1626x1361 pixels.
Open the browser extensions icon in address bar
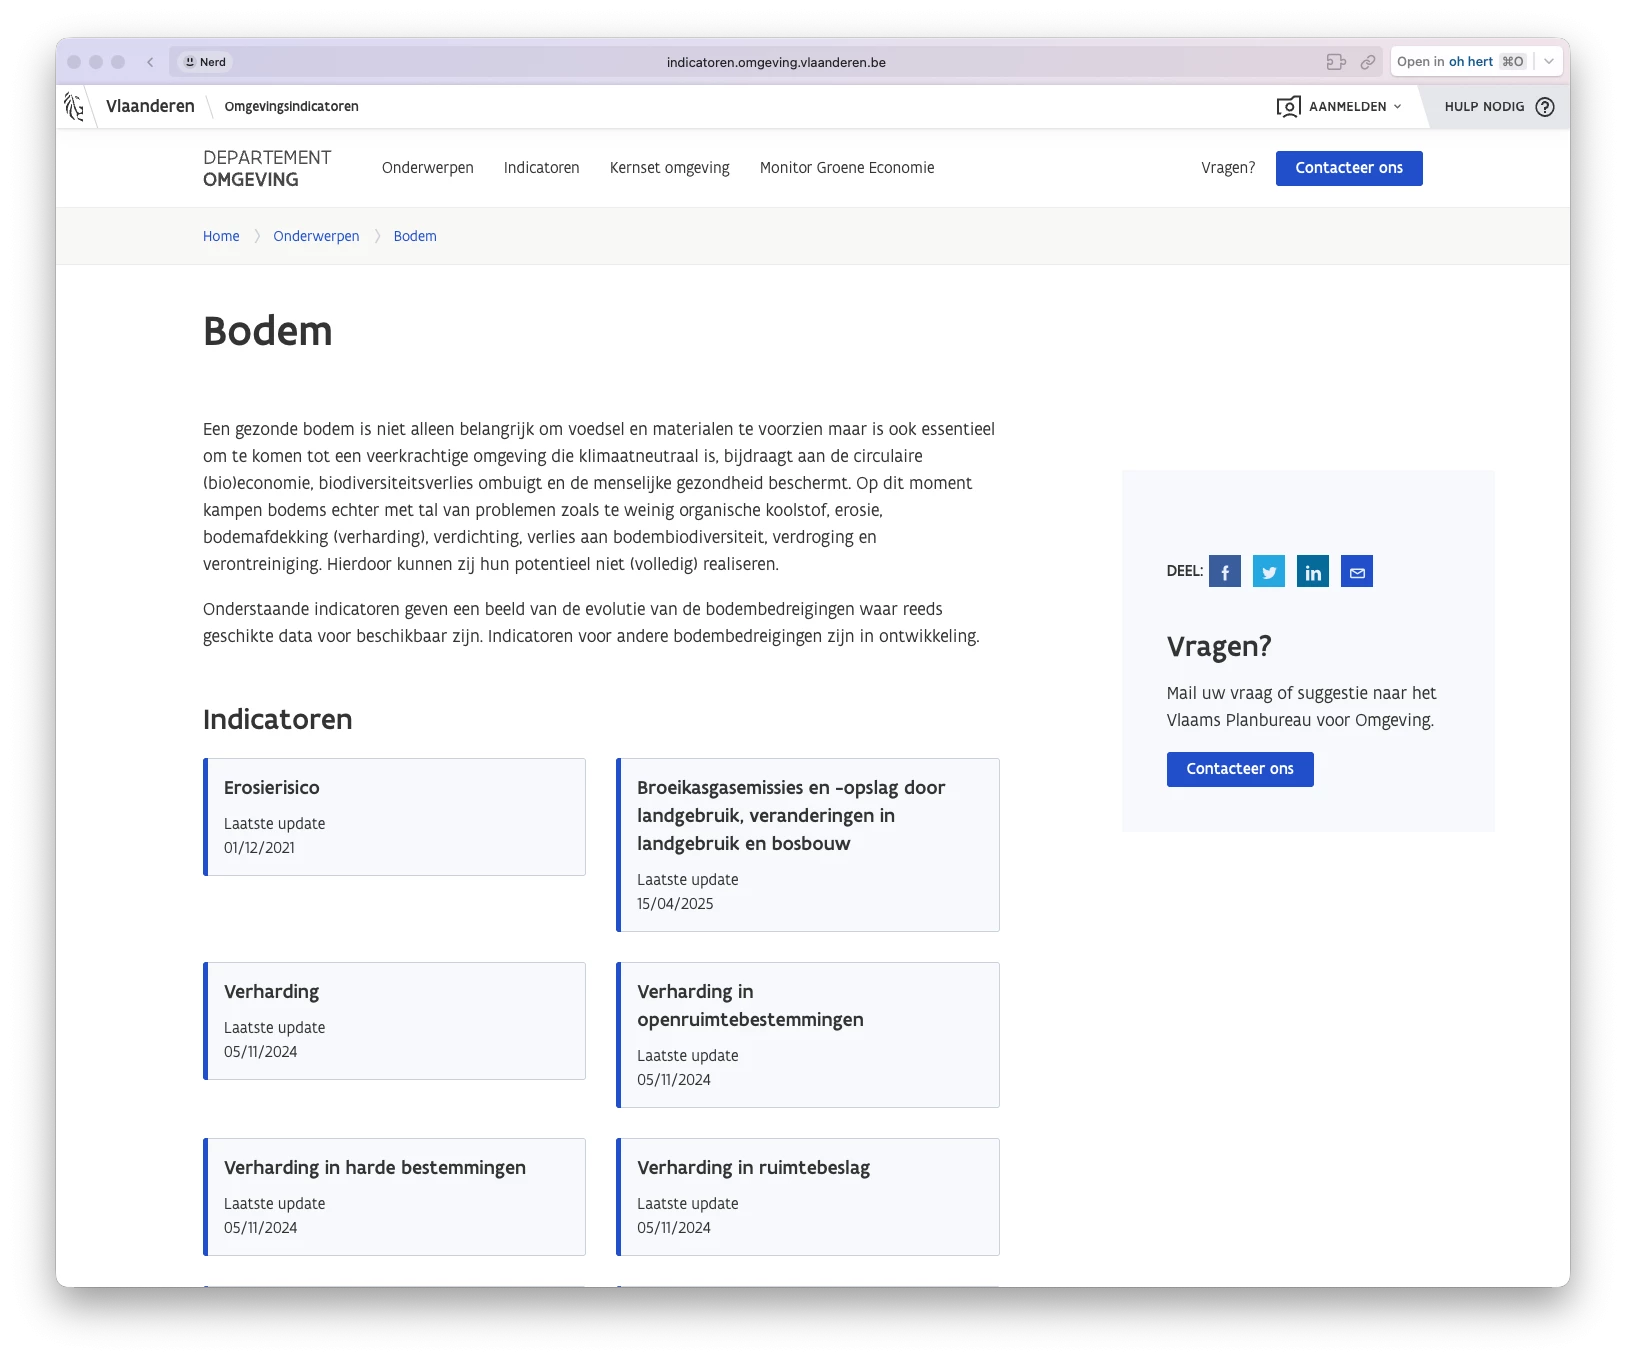1336,62
